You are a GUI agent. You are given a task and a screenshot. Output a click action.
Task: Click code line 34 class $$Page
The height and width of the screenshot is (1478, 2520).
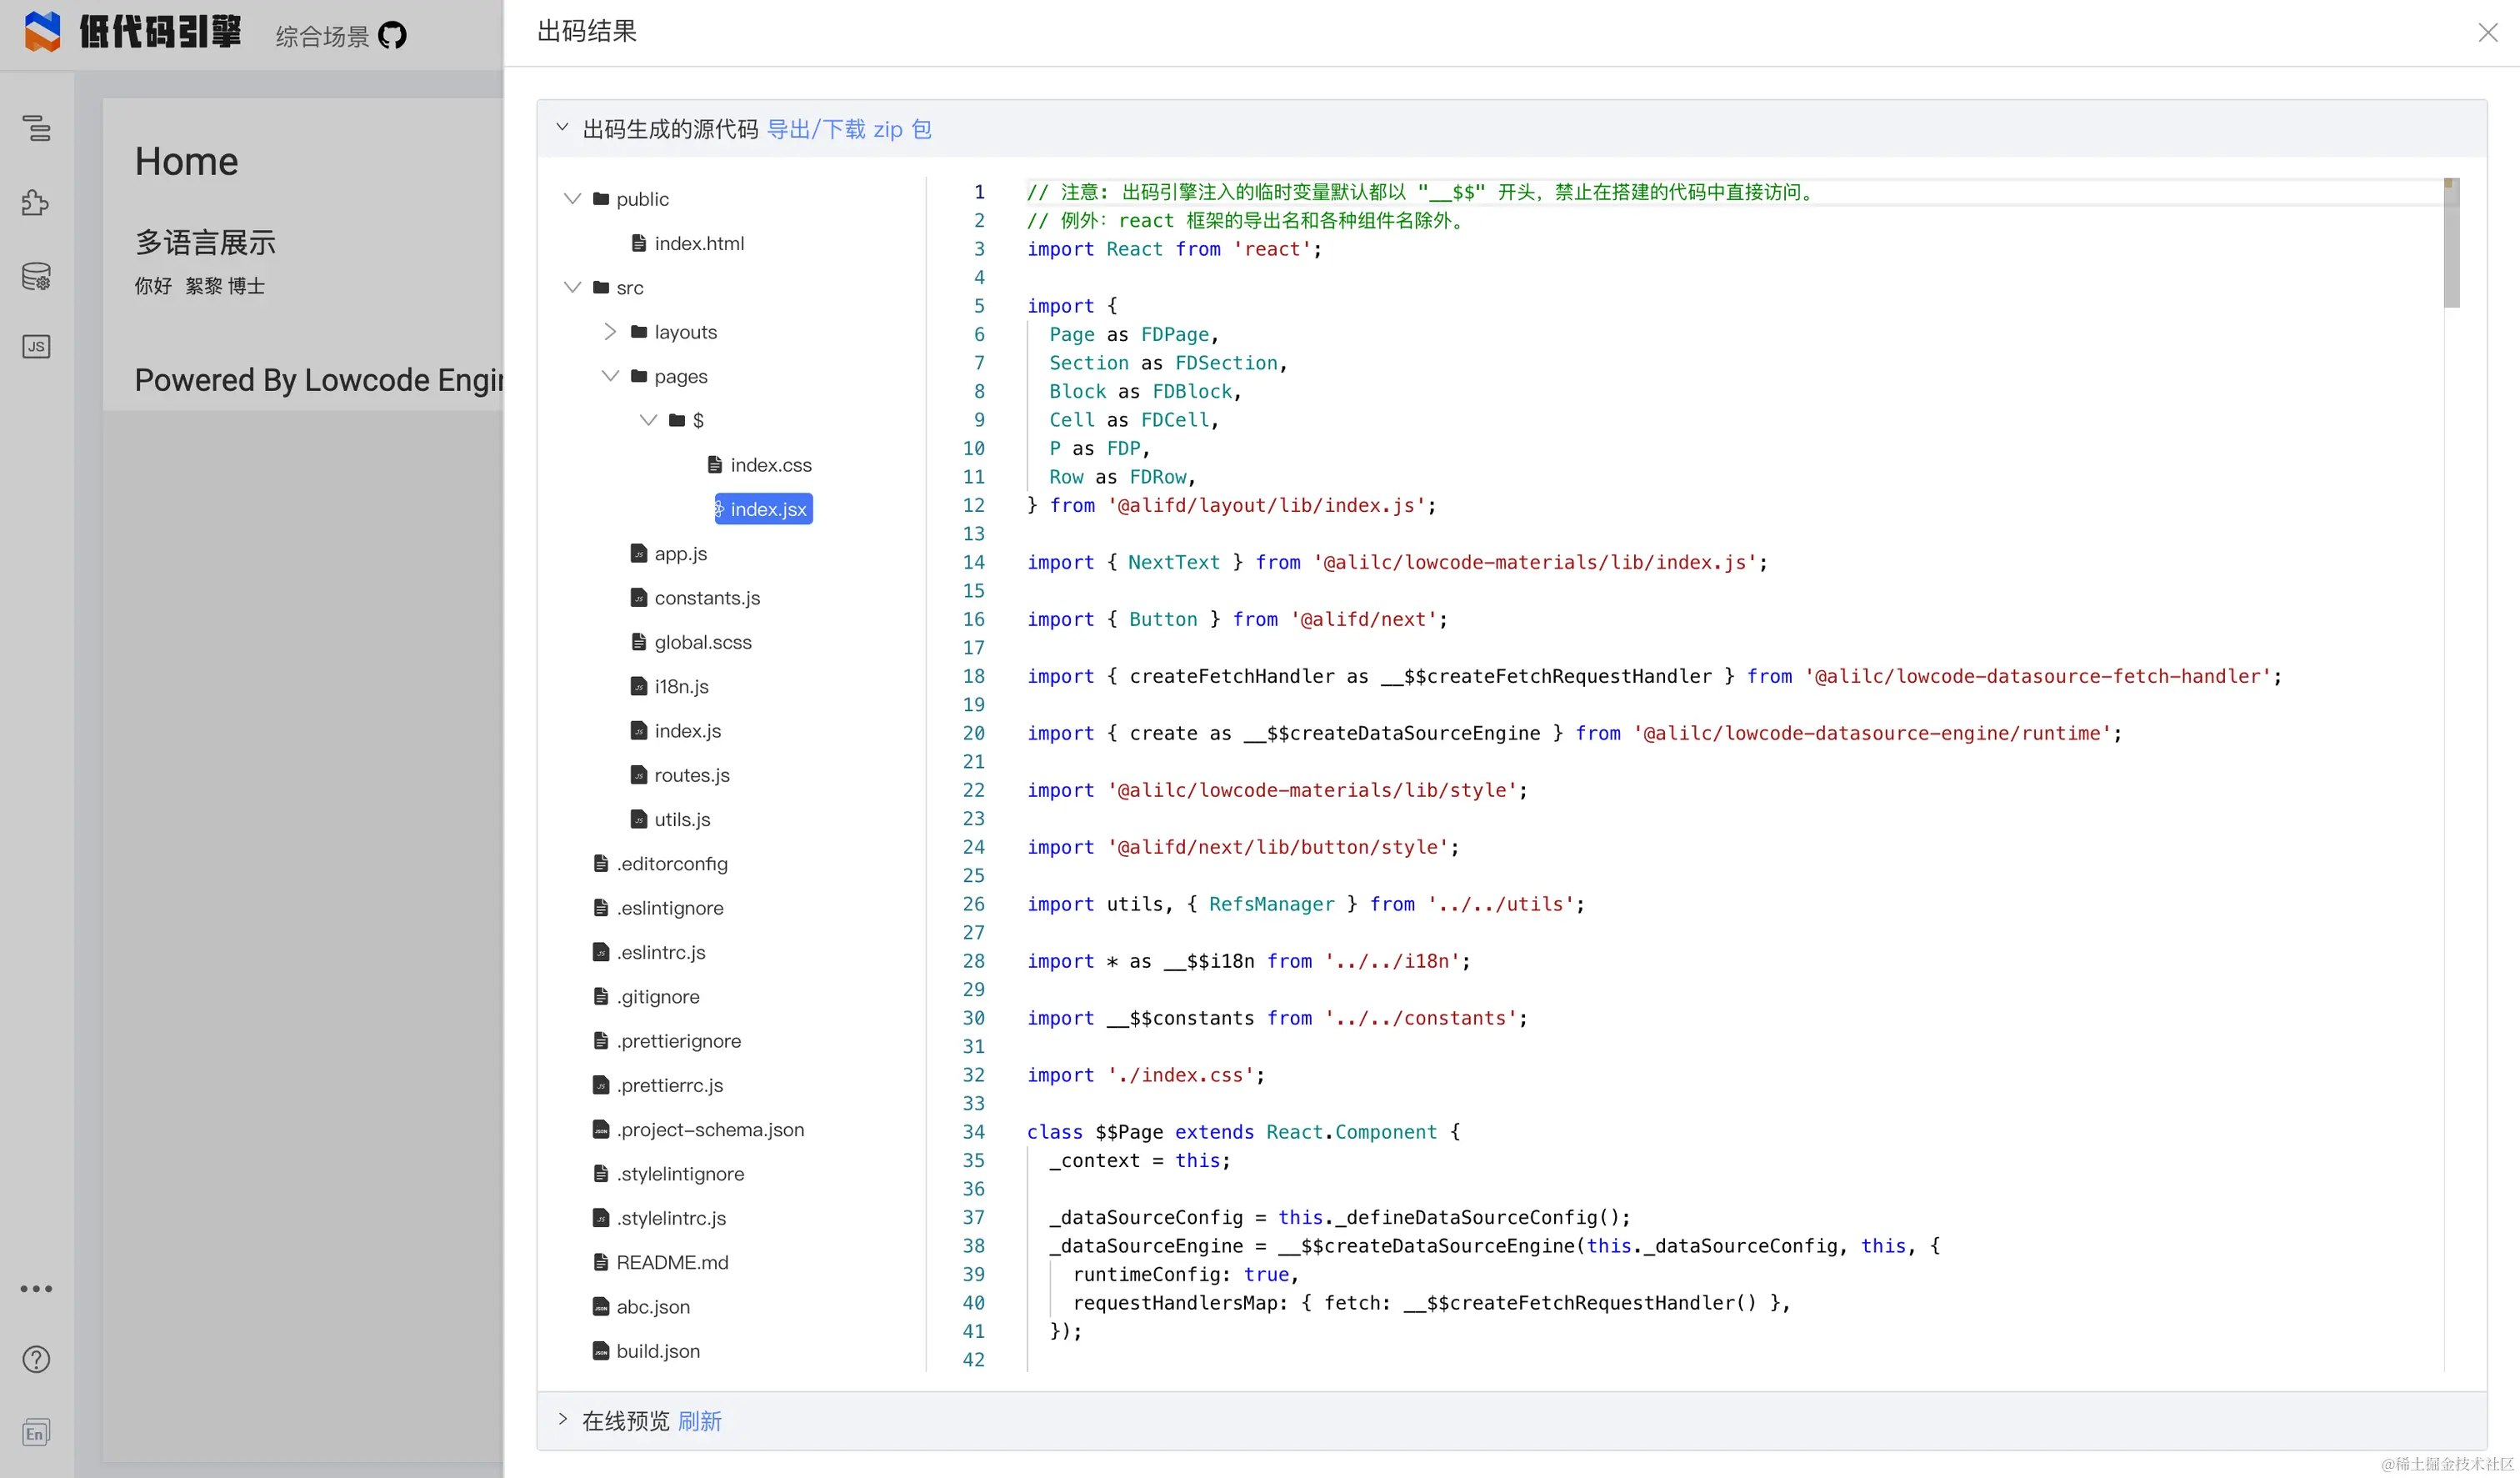[x=1243, y=1132]
